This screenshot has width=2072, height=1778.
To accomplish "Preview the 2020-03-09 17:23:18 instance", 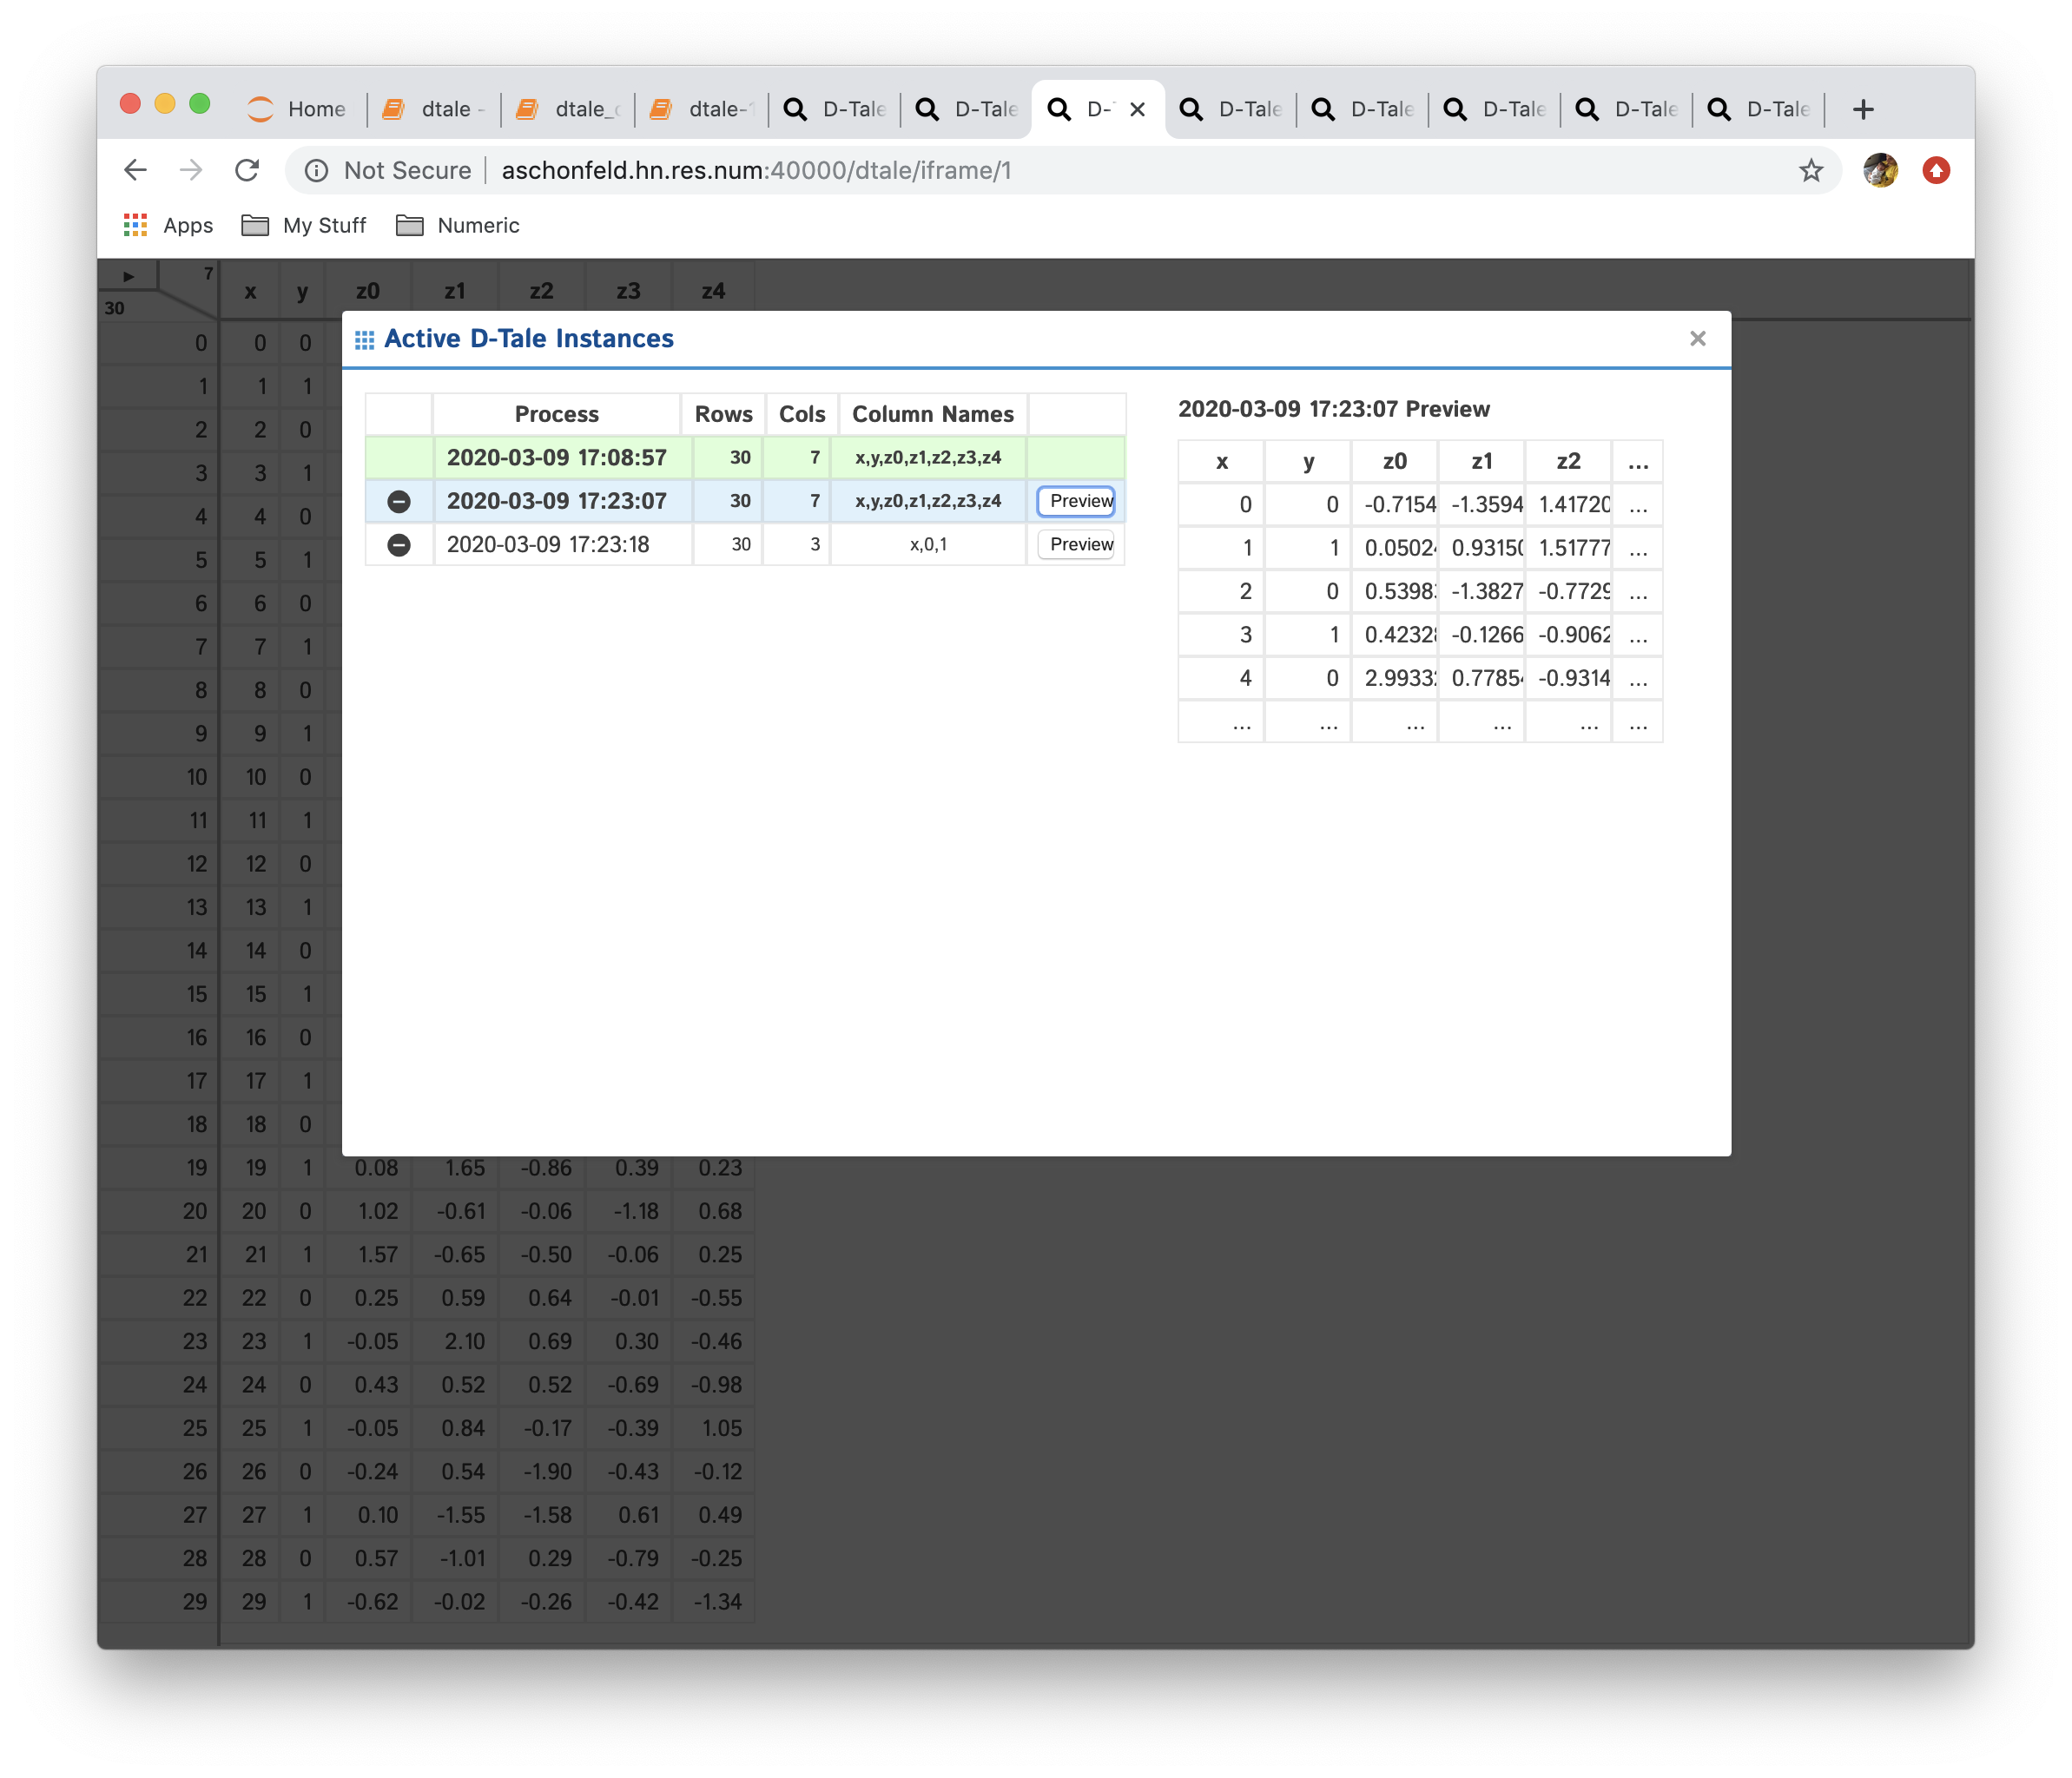I will (x=1077, y=545).
